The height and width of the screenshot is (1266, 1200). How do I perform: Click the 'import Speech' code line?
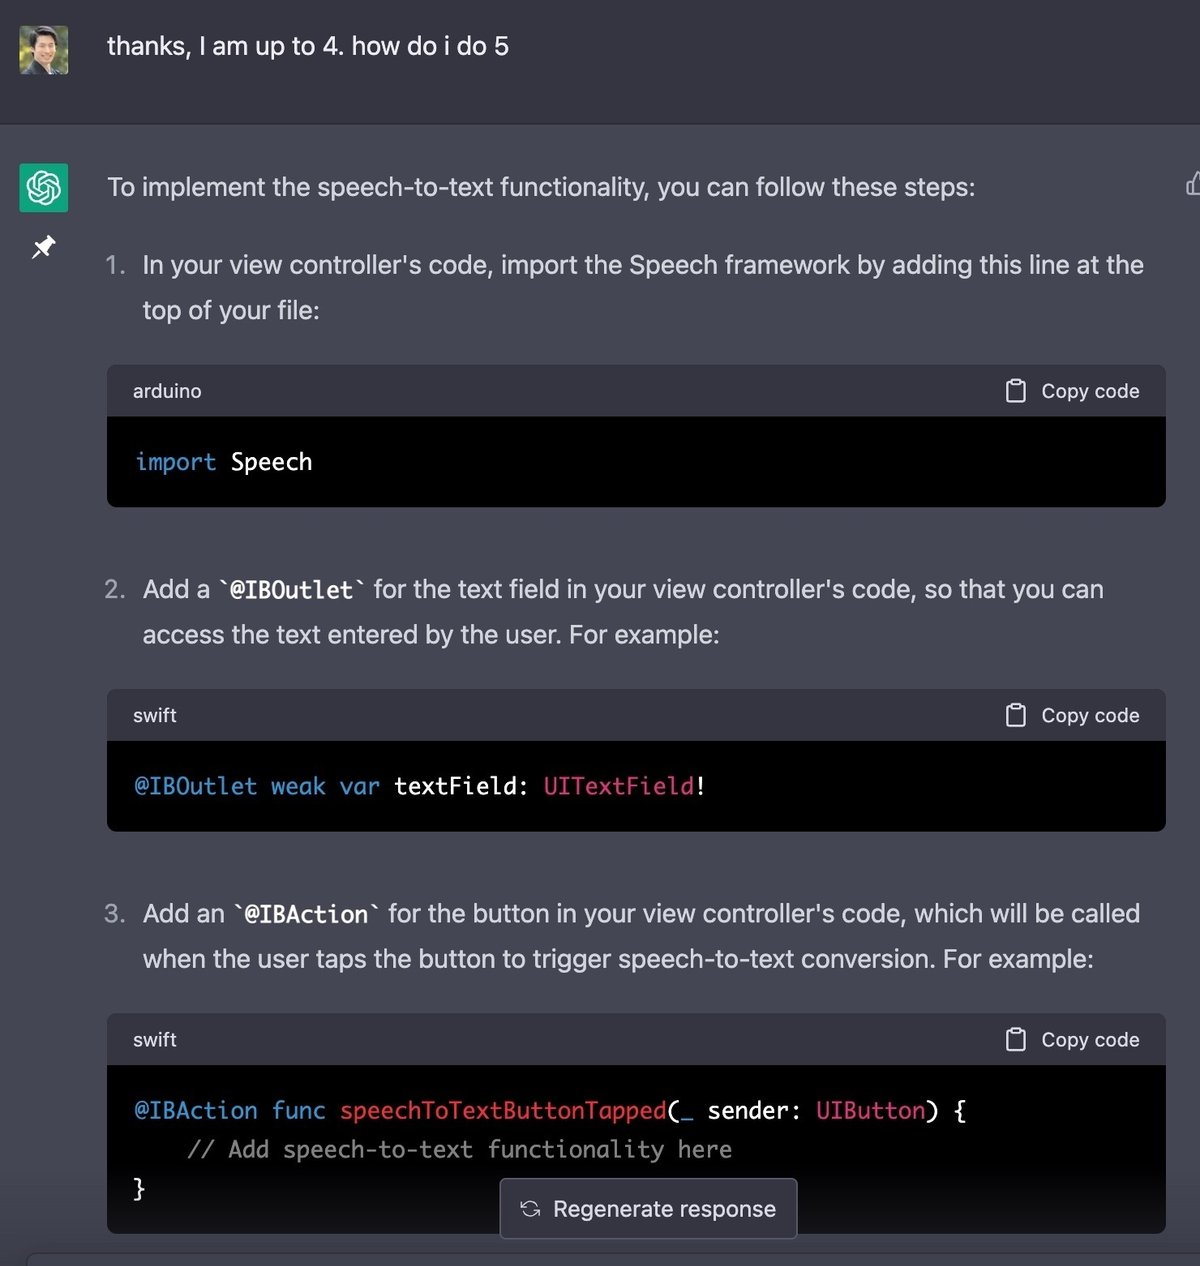pos(224,462)
